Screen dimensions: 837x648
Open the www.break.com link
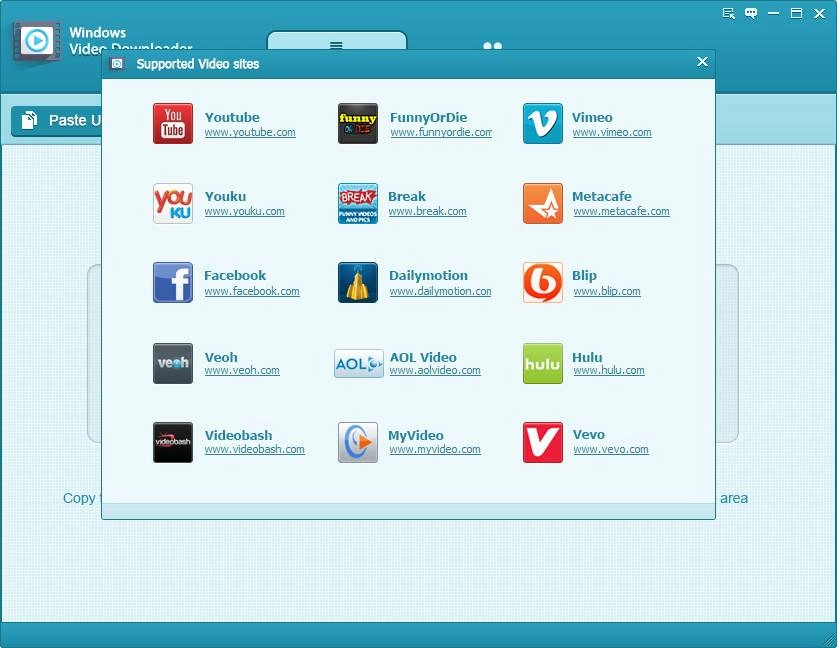[x=428, y=211]
